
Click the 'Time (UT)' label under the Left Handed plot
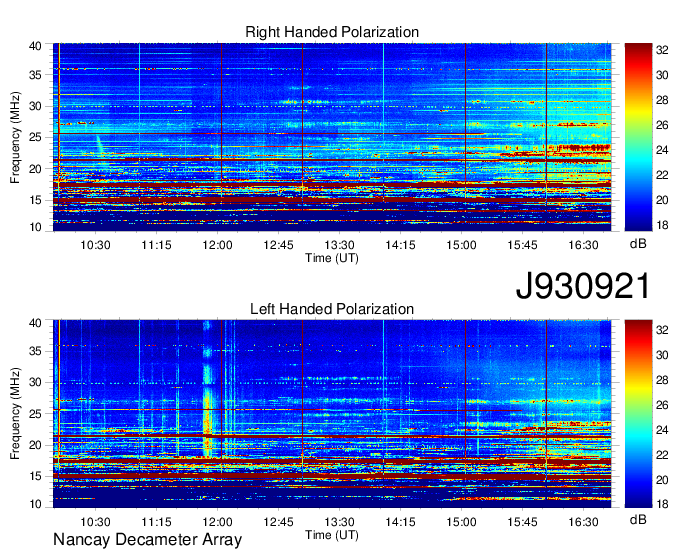332,535
